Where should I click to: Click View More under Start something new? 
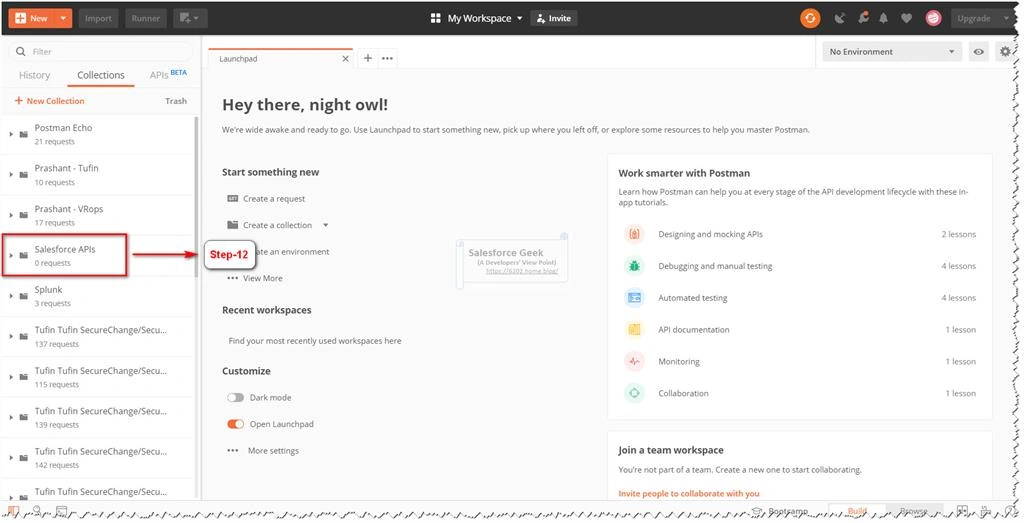tap(263, 278)
